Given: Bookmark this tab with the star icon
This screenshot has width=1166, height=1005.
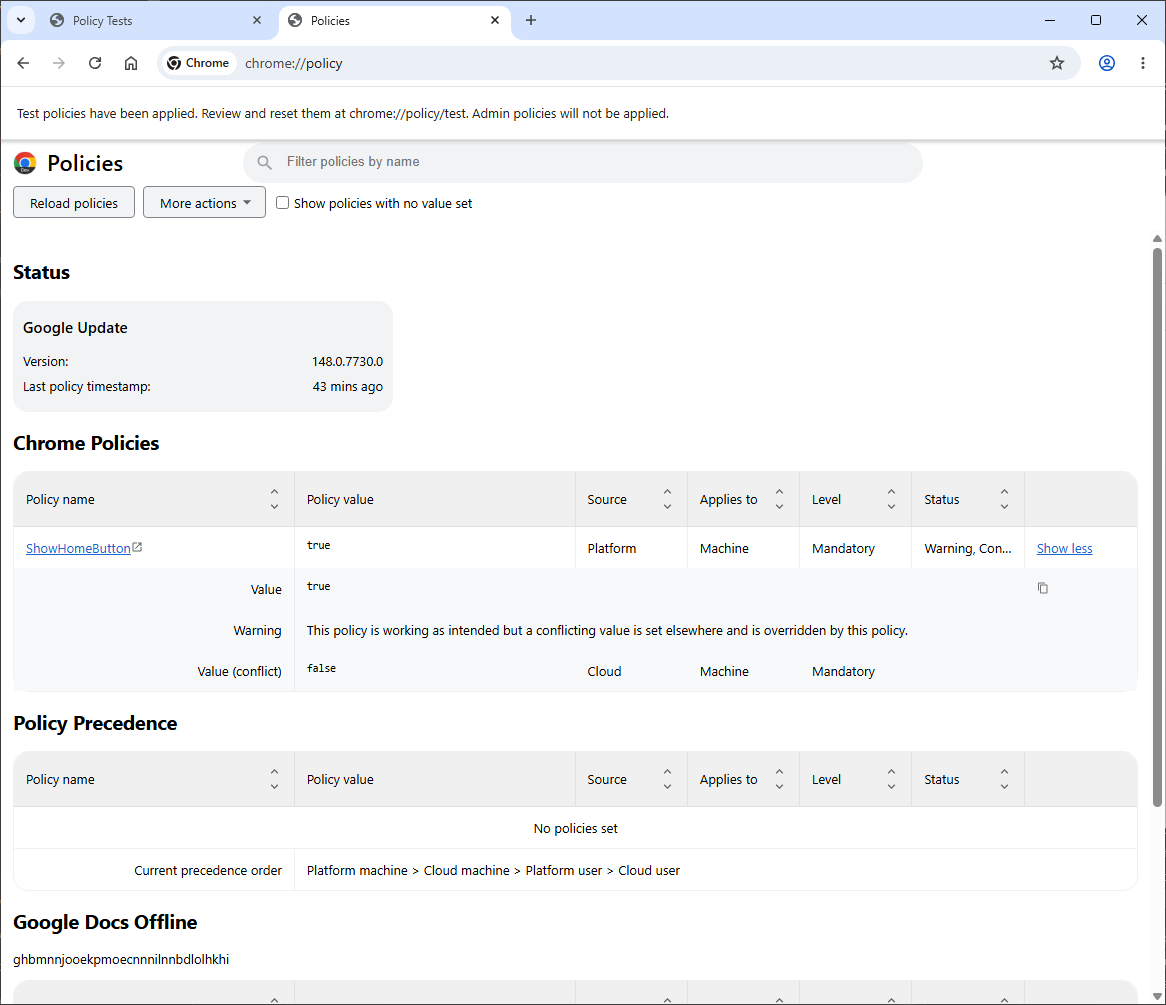Looking at the screenshot, I should click(1057, 63).
